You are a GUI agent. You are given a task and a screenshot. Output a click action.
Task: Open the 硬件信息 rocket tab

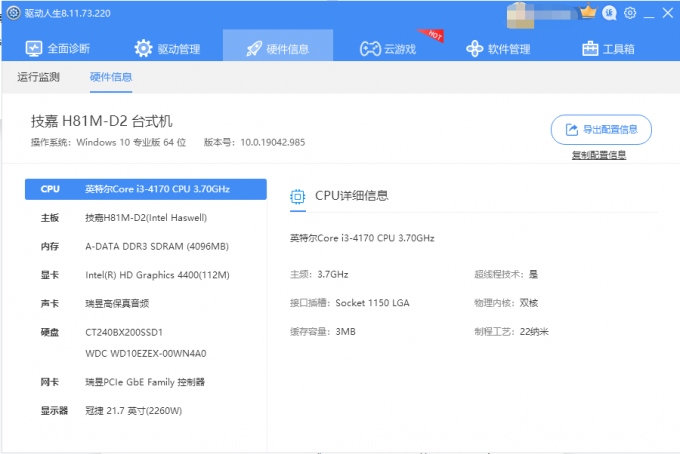click(x=276, y=48)
